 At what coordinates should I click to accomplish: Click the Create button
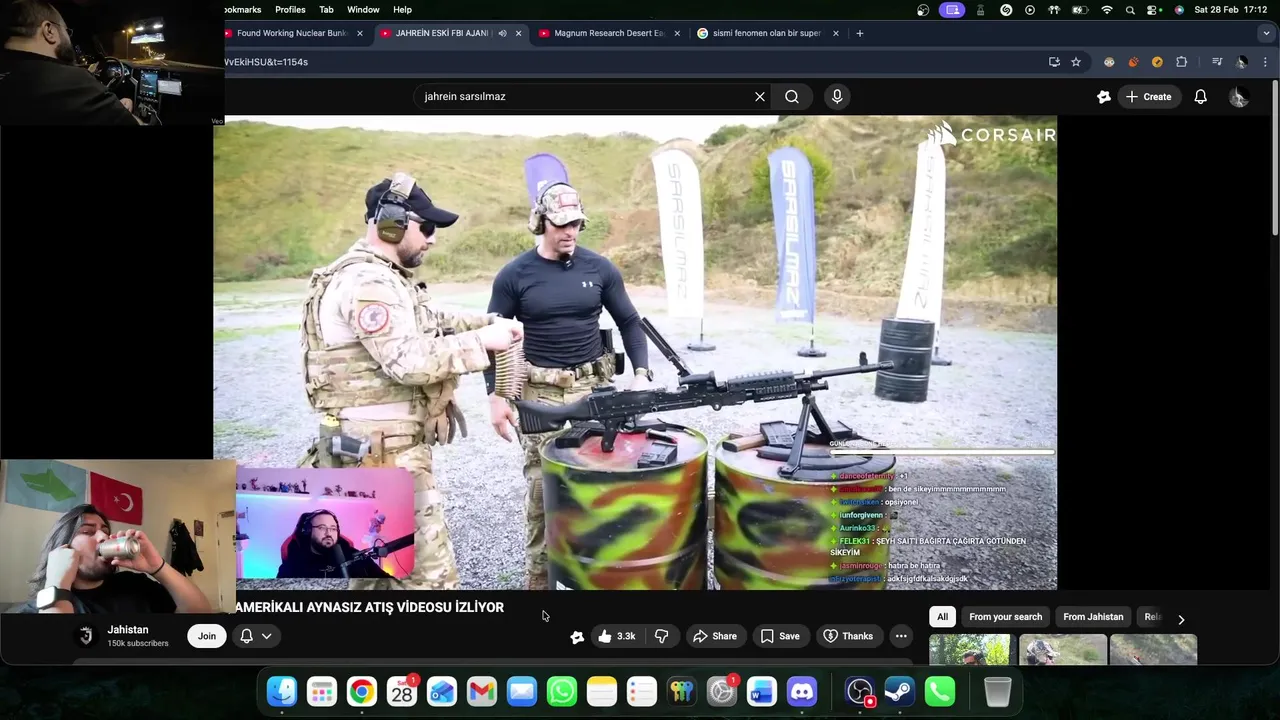tap(1148, 97)
